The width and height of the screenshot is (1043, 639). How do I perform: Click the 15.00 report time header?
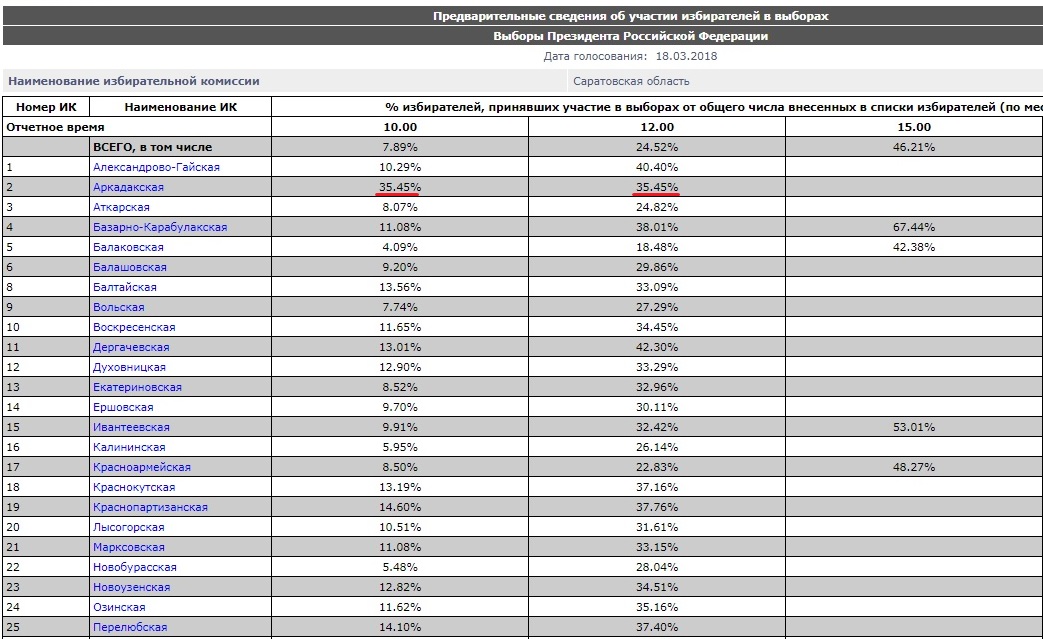[x=914, y=126]
